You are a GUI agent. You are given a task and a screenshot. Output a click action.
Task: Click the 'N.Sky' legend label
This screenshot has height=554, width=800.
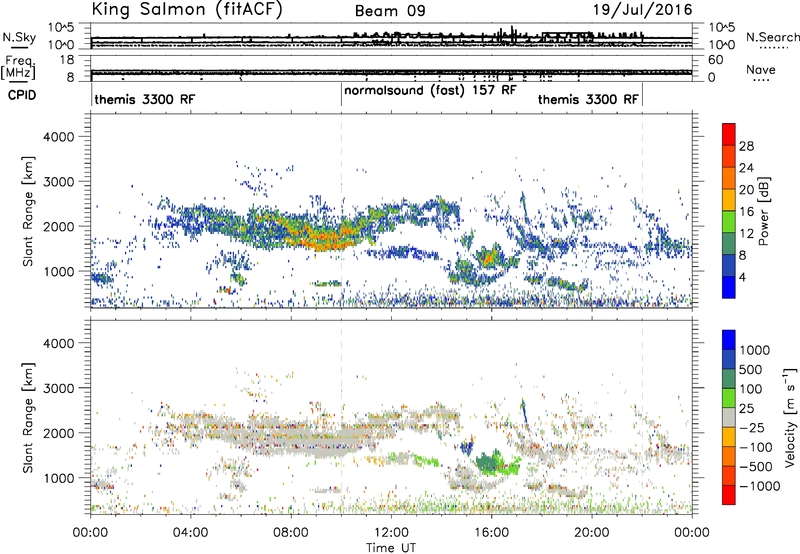19,37
